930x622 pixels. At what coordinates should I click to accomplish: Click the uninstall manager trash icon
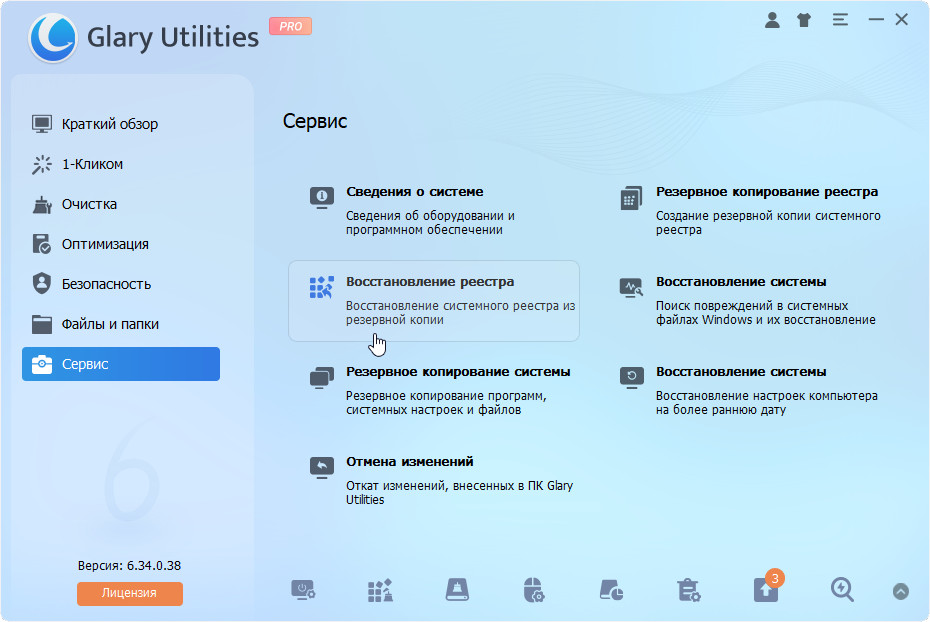click(688, 591)
